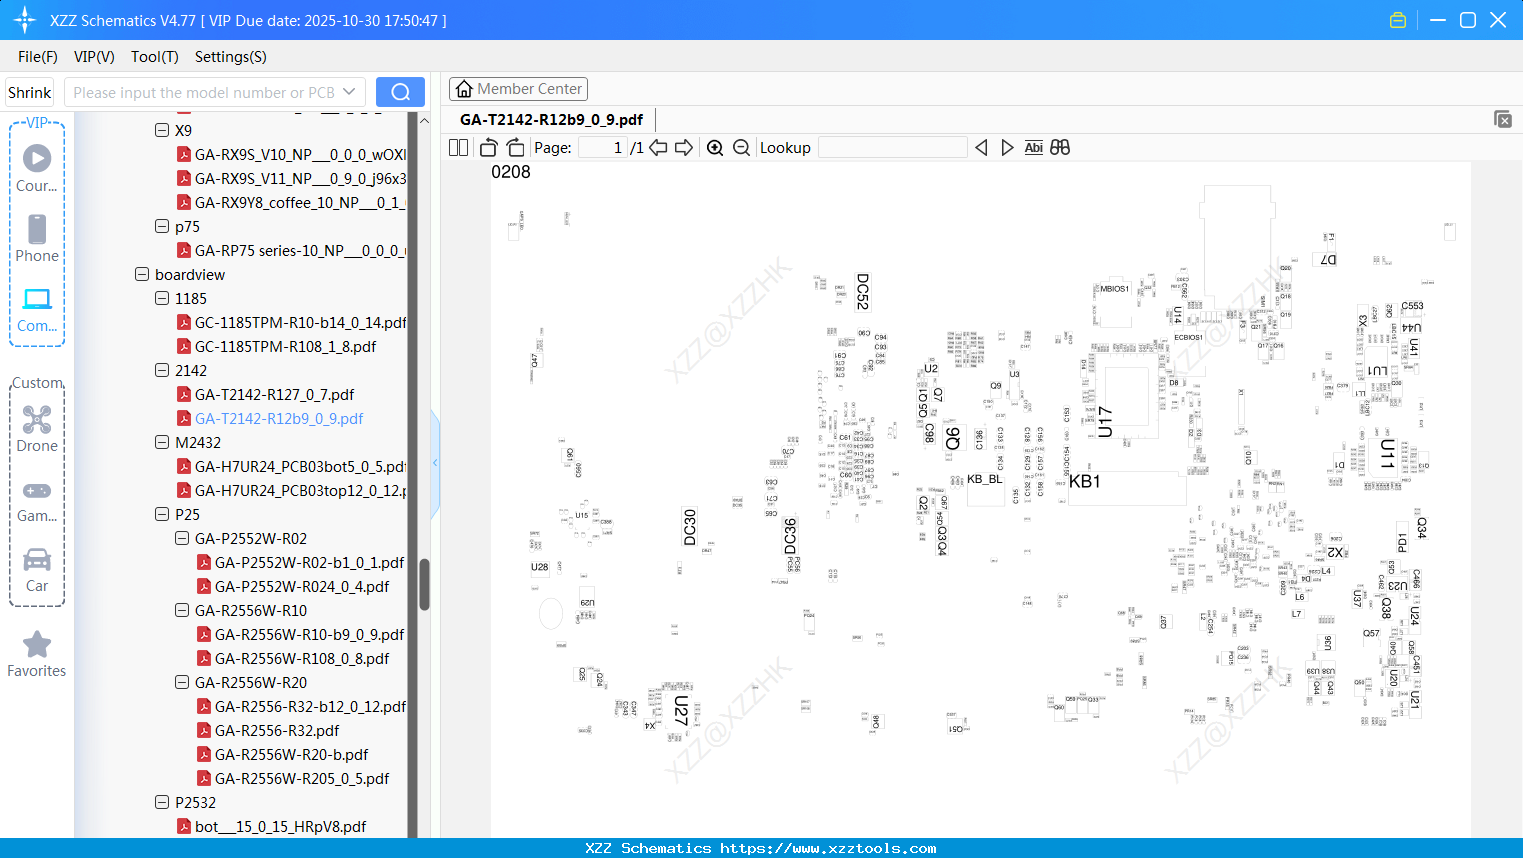
Task: Click the blue search button
Action: coord(400,92)
